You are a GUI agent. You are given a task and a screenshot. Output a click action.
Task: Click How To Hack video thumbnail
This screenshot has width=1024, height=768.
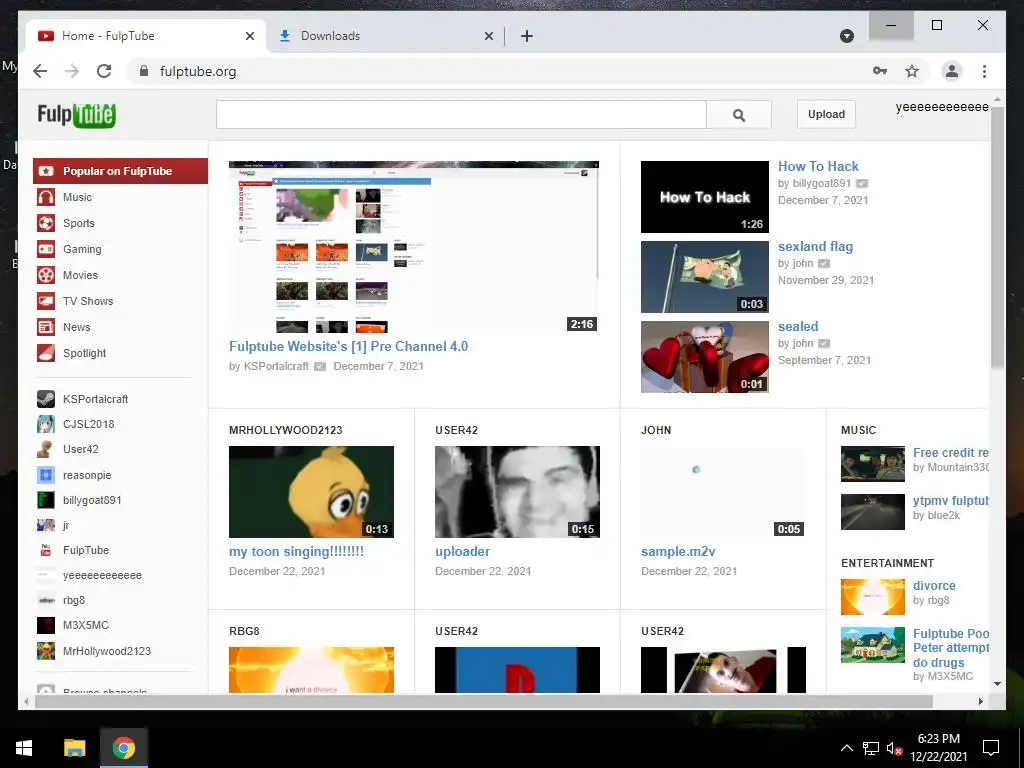705,197
